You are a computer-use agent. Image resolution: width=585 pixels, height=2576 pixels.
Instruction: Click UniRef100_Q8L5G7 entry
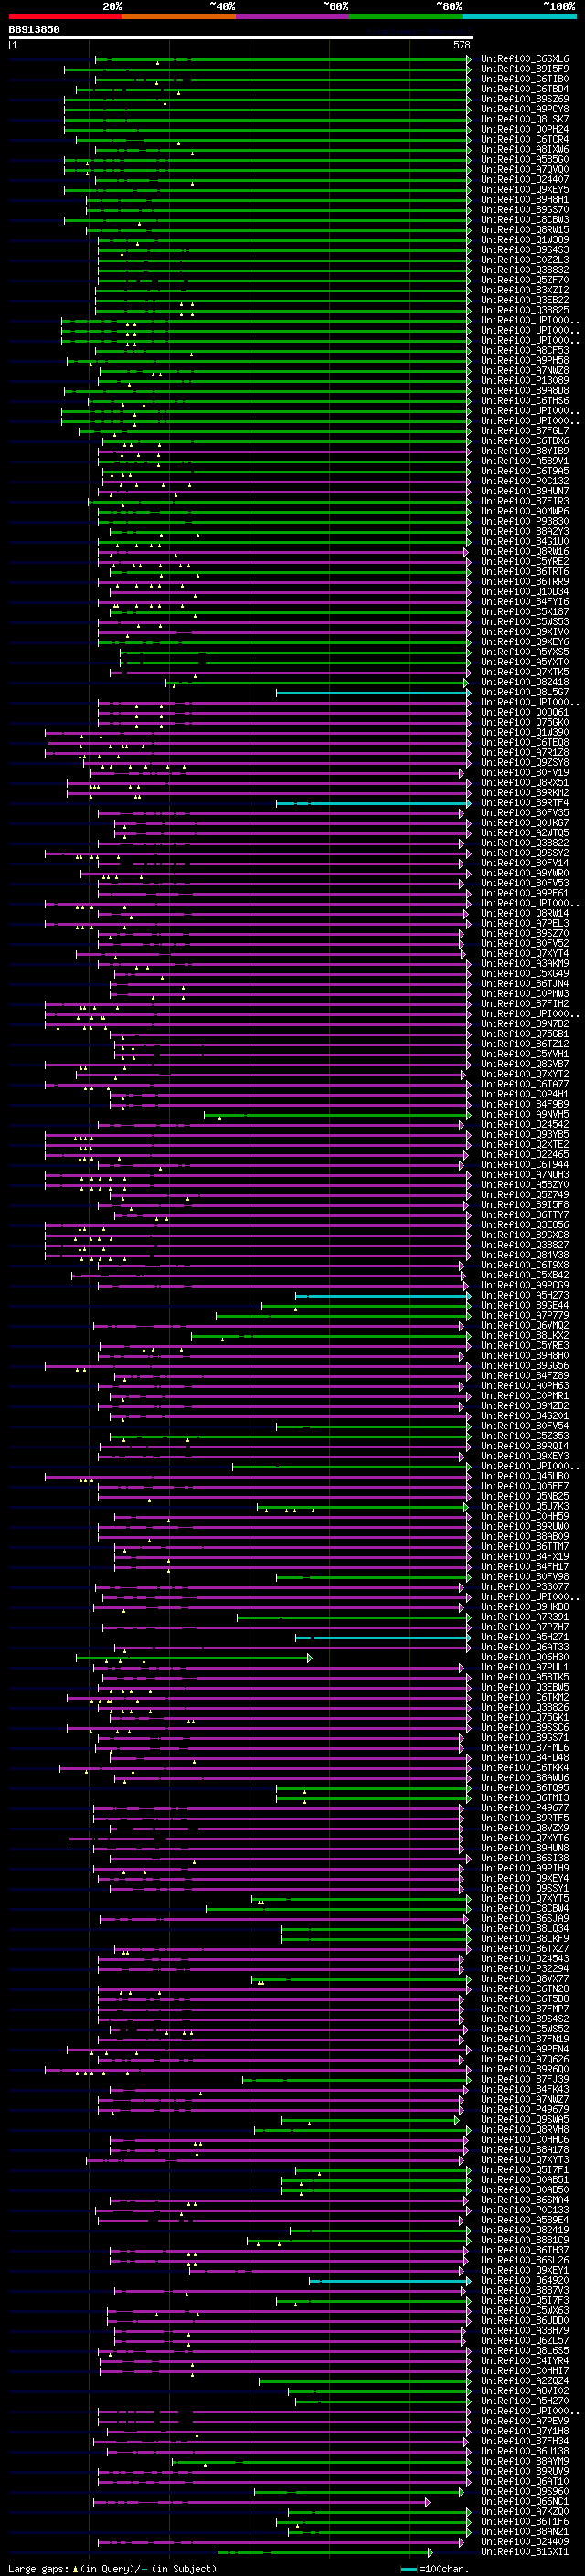click(525, 692)
